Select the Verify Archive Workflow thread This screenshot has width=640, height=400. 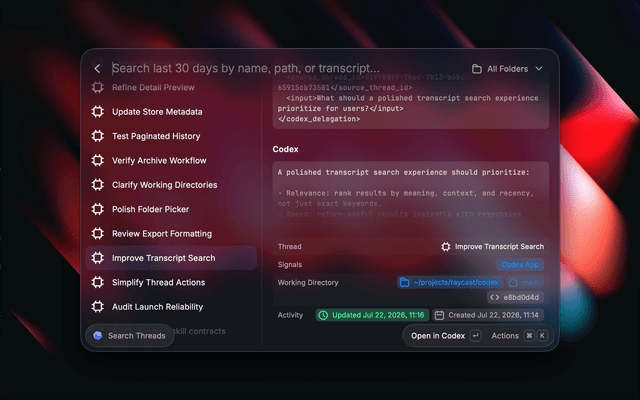click(171, 160)
